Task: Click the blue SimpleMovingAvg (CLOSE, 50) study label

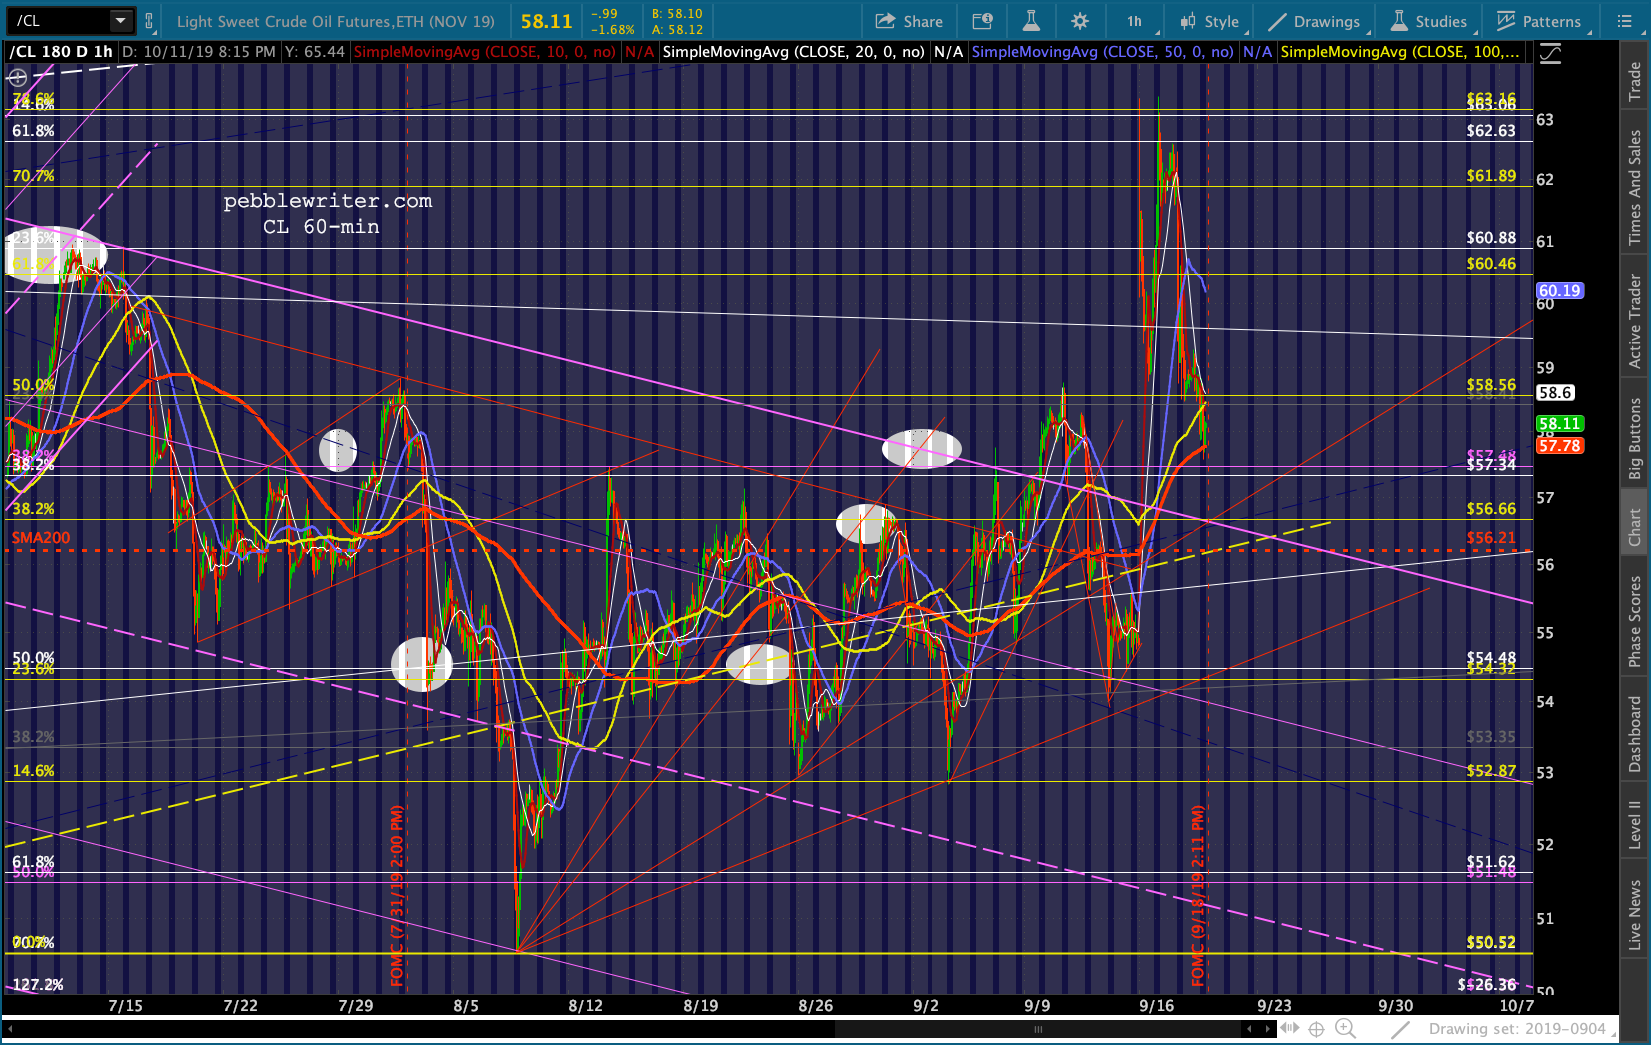Action: (1102, 52)
